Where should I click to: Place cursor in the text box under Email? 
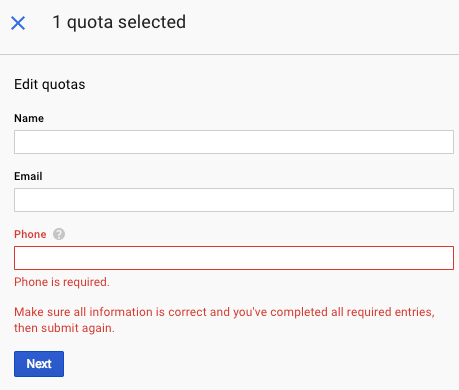[234, 200]
